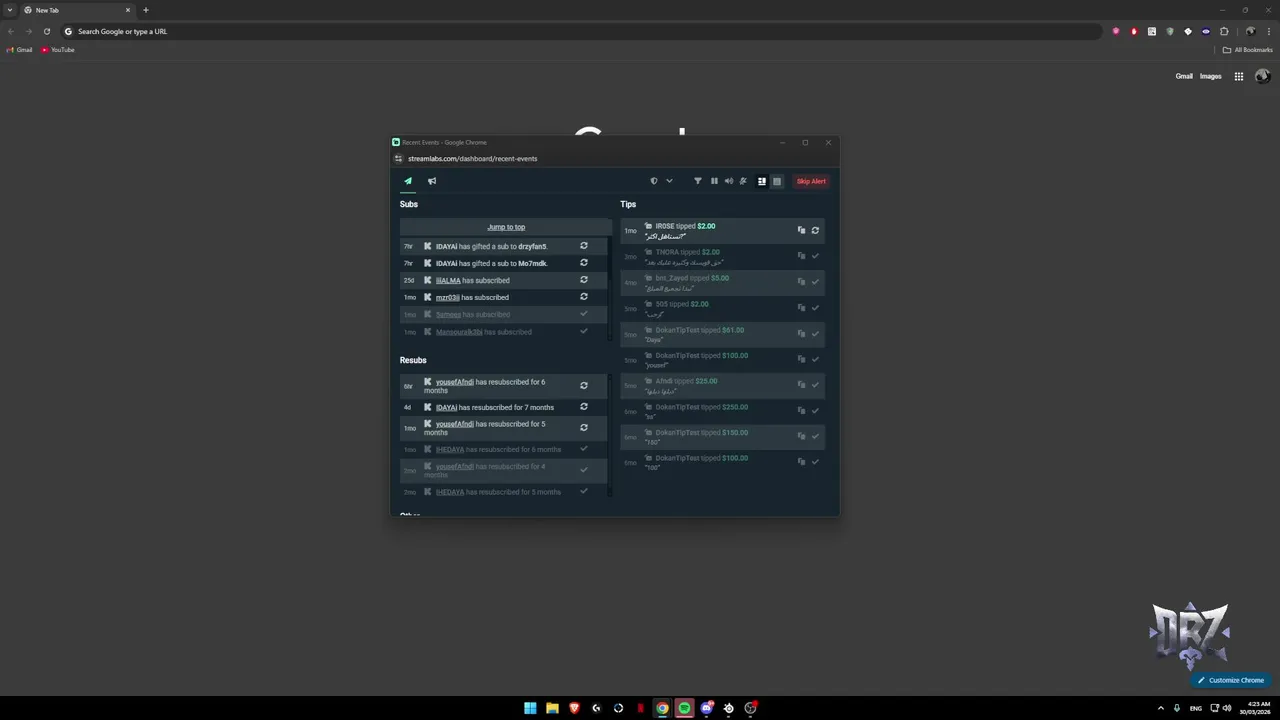
Task: Click Jump to top in Subs
Action: coord(506,227)
